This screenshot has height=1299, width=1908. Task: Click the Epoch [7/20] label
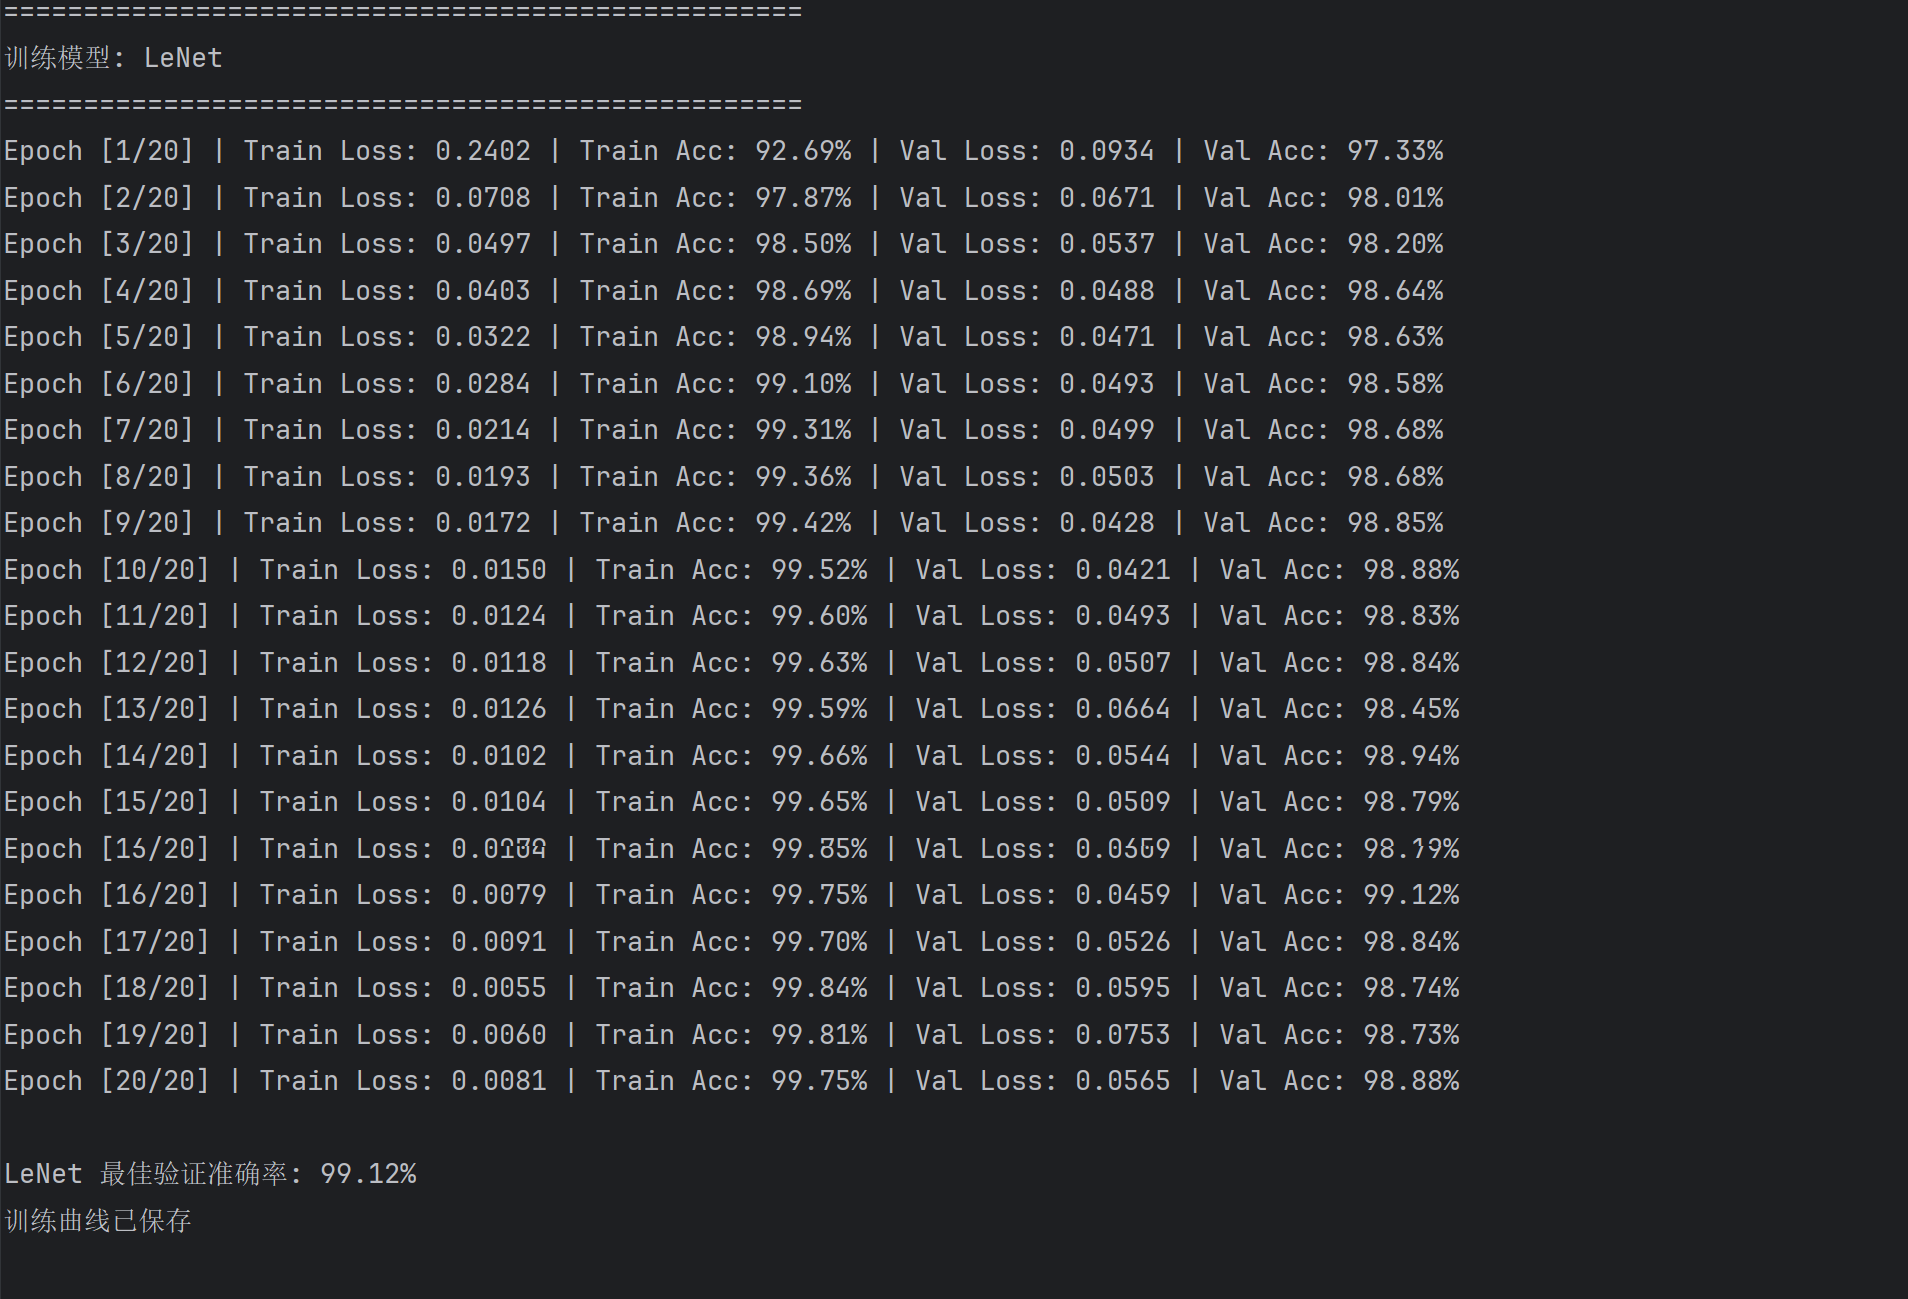[98, 430]
